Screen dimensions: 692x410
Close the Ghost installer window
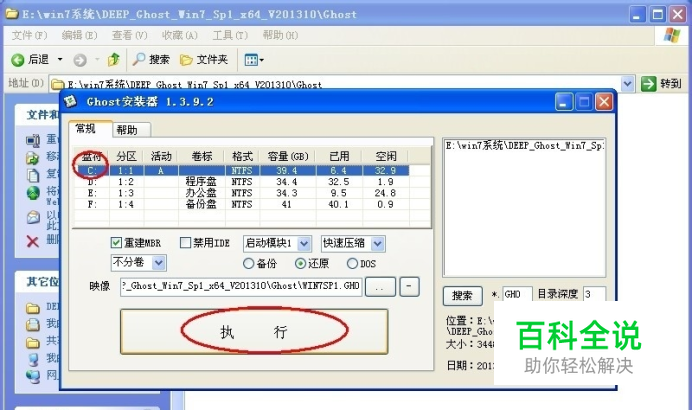click(x=604, y=102)
